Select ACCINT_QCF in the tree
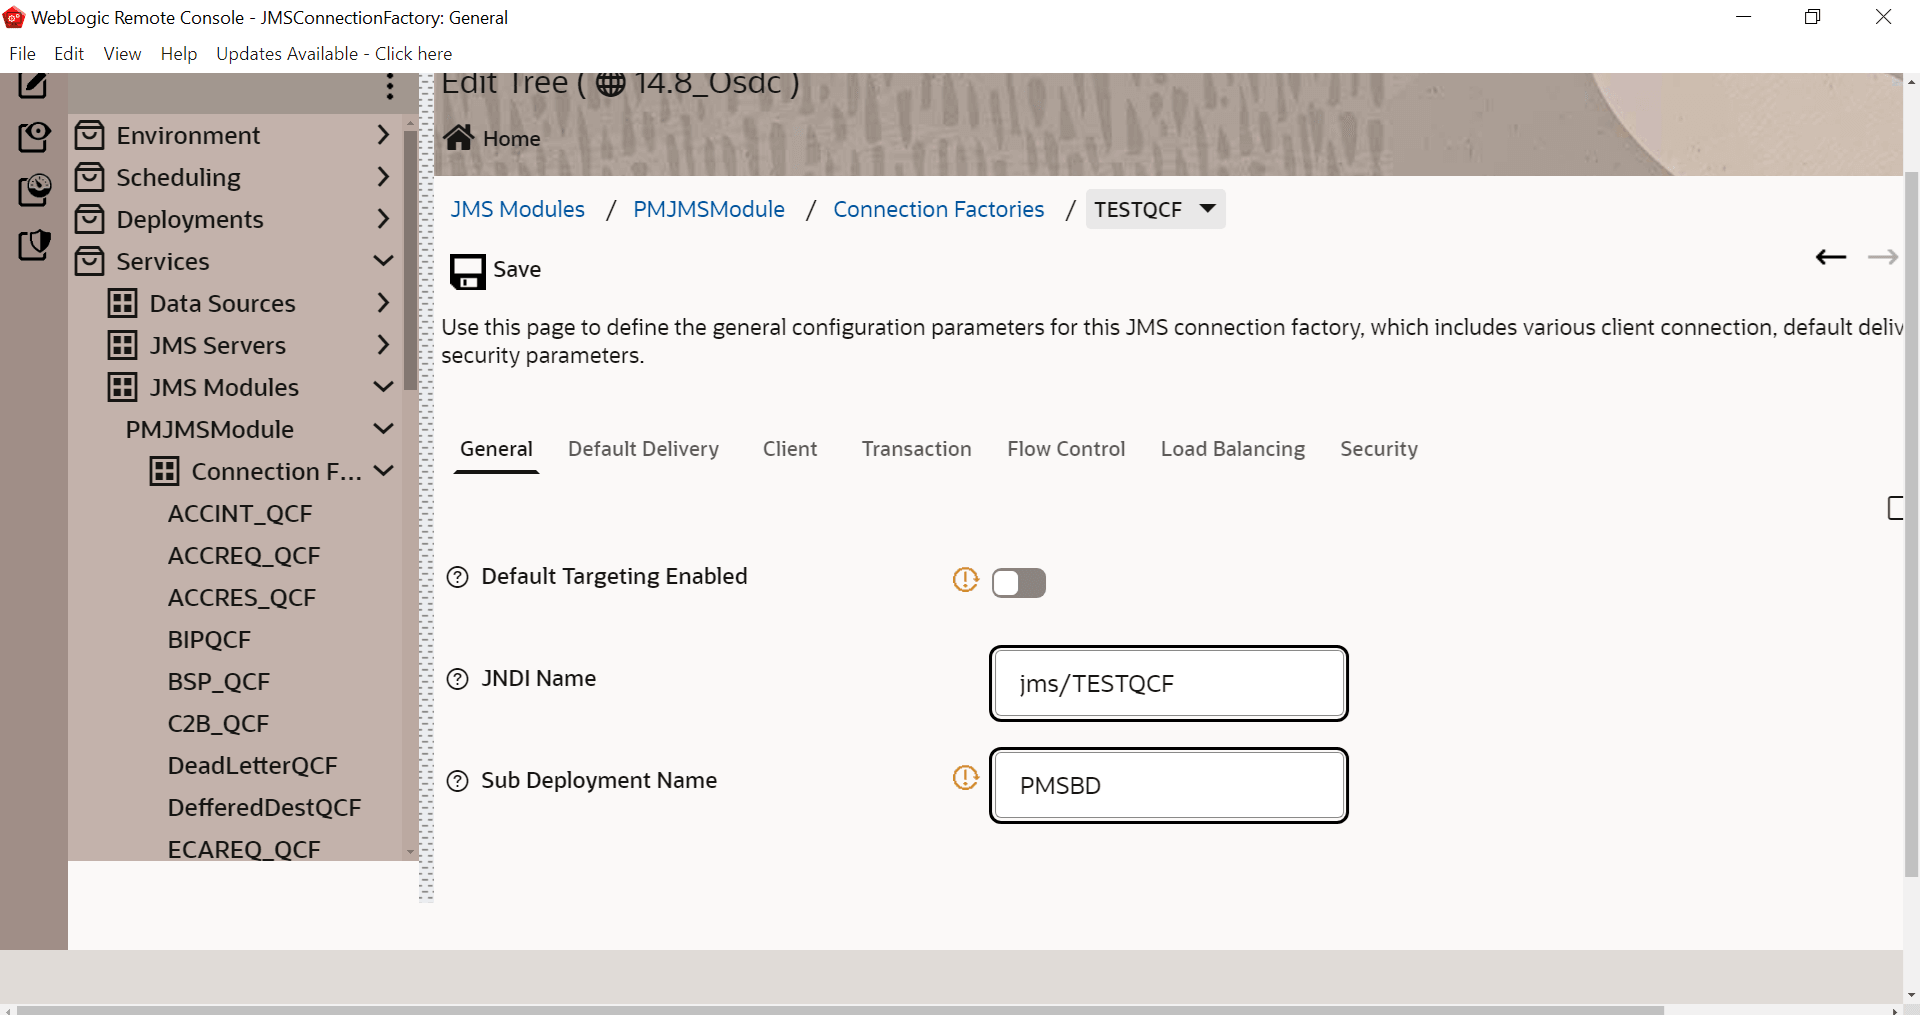 pyautogui.click(x=240, y=513)
